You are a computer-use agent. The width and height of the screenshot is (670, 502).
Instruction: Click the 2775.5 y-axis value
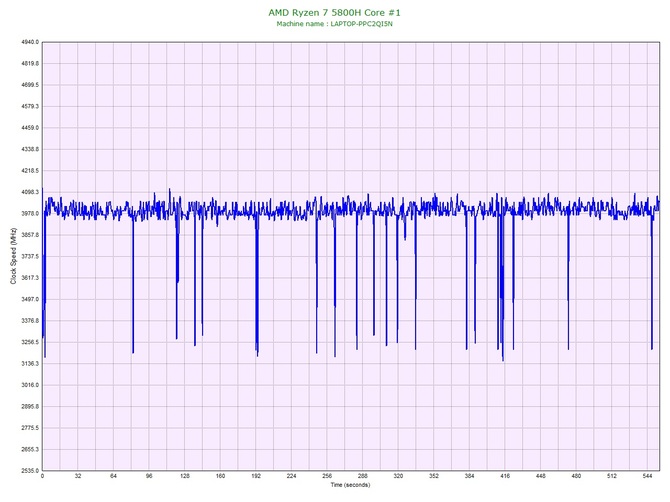coord(30,428)
